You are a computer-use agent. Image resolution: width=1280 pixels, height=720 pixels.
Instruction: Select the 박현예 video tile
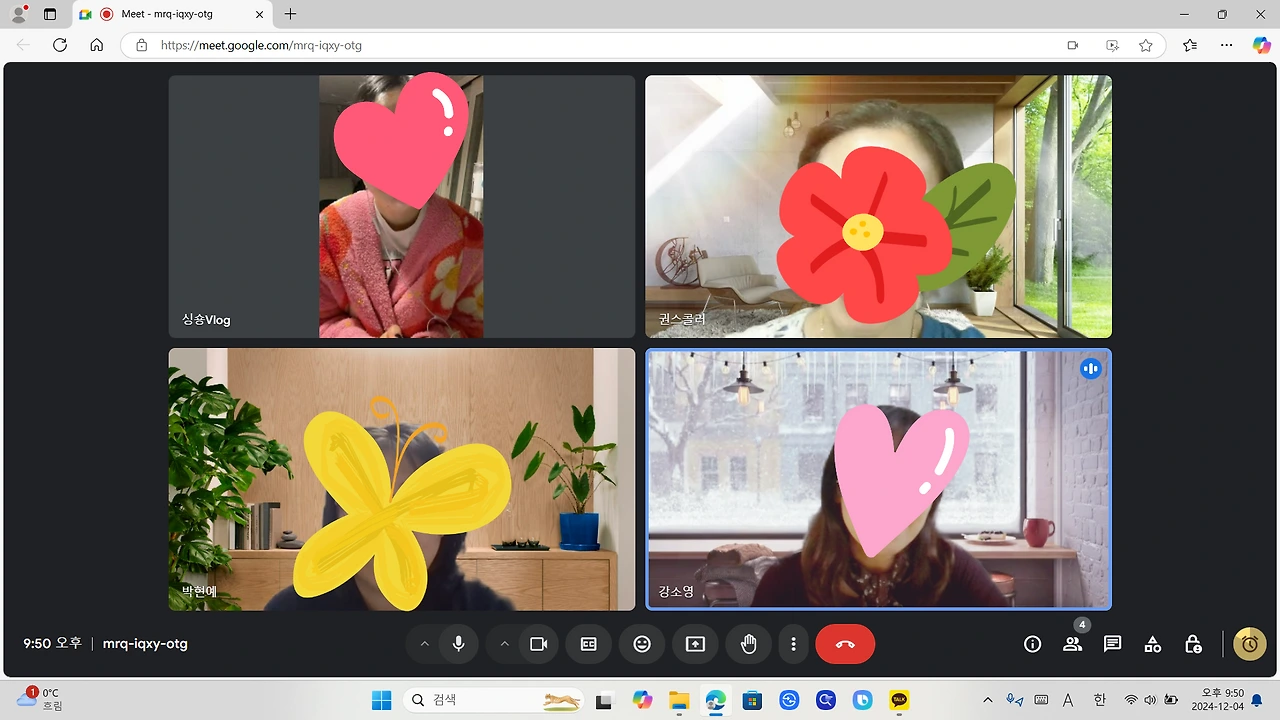[401, 479]
